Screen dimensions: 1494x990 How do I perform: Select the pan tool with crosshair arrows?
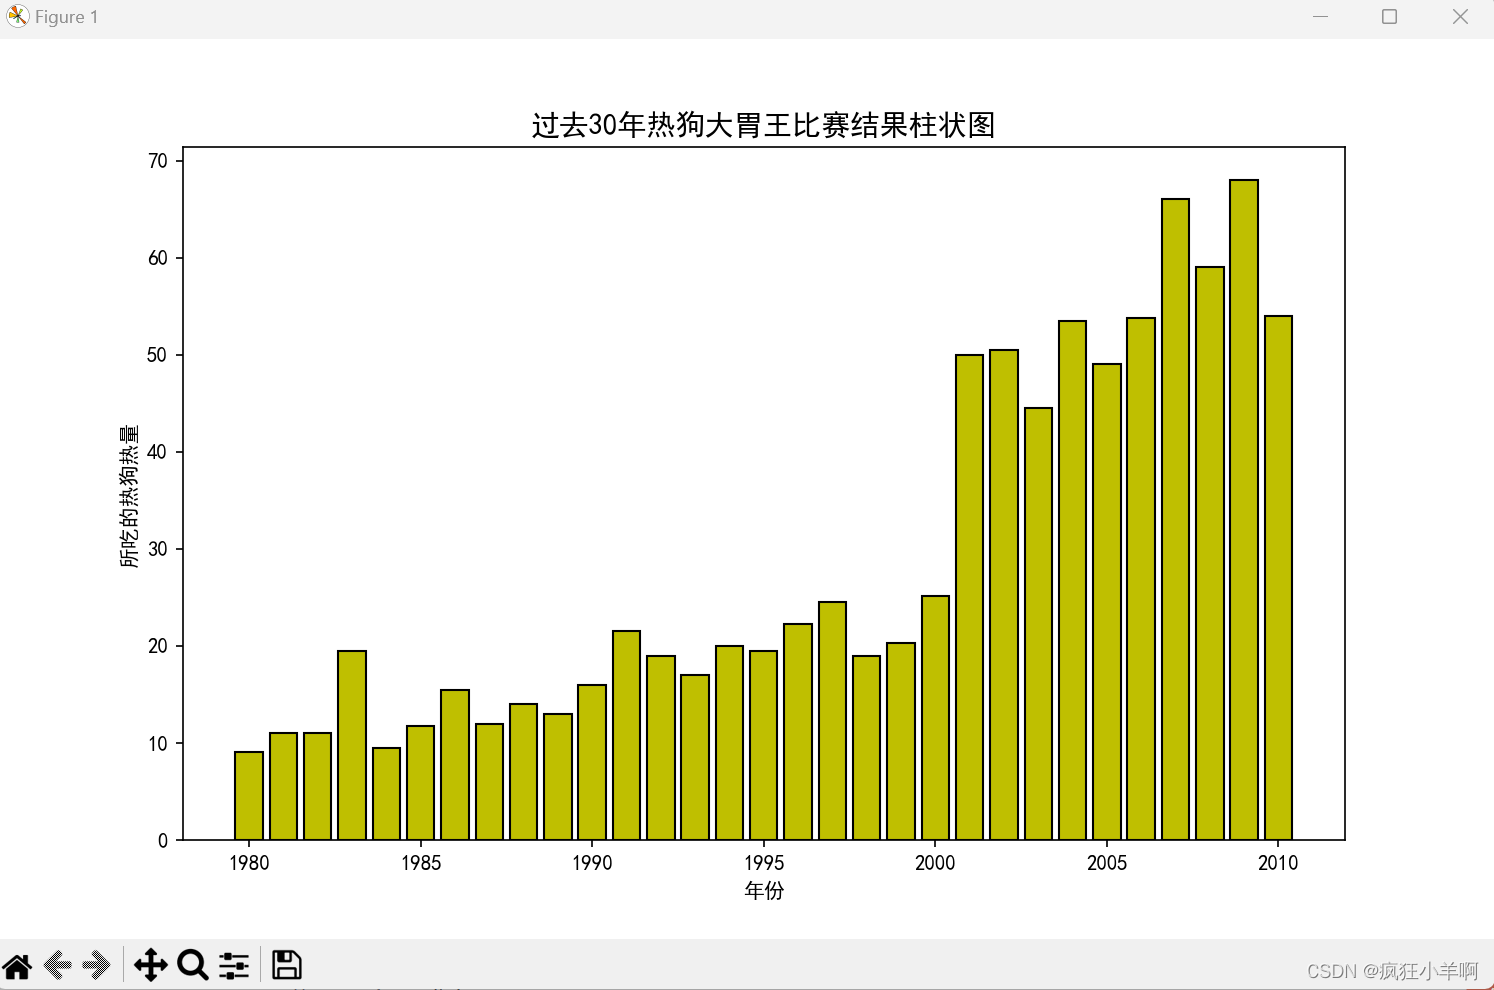coord(150,965)
